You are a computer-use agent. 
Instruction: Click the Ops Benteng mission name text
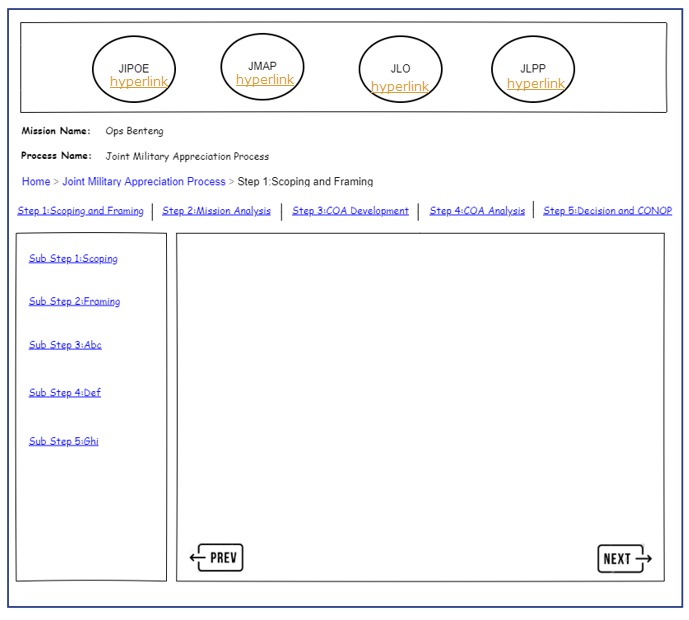tap(134, 131)
